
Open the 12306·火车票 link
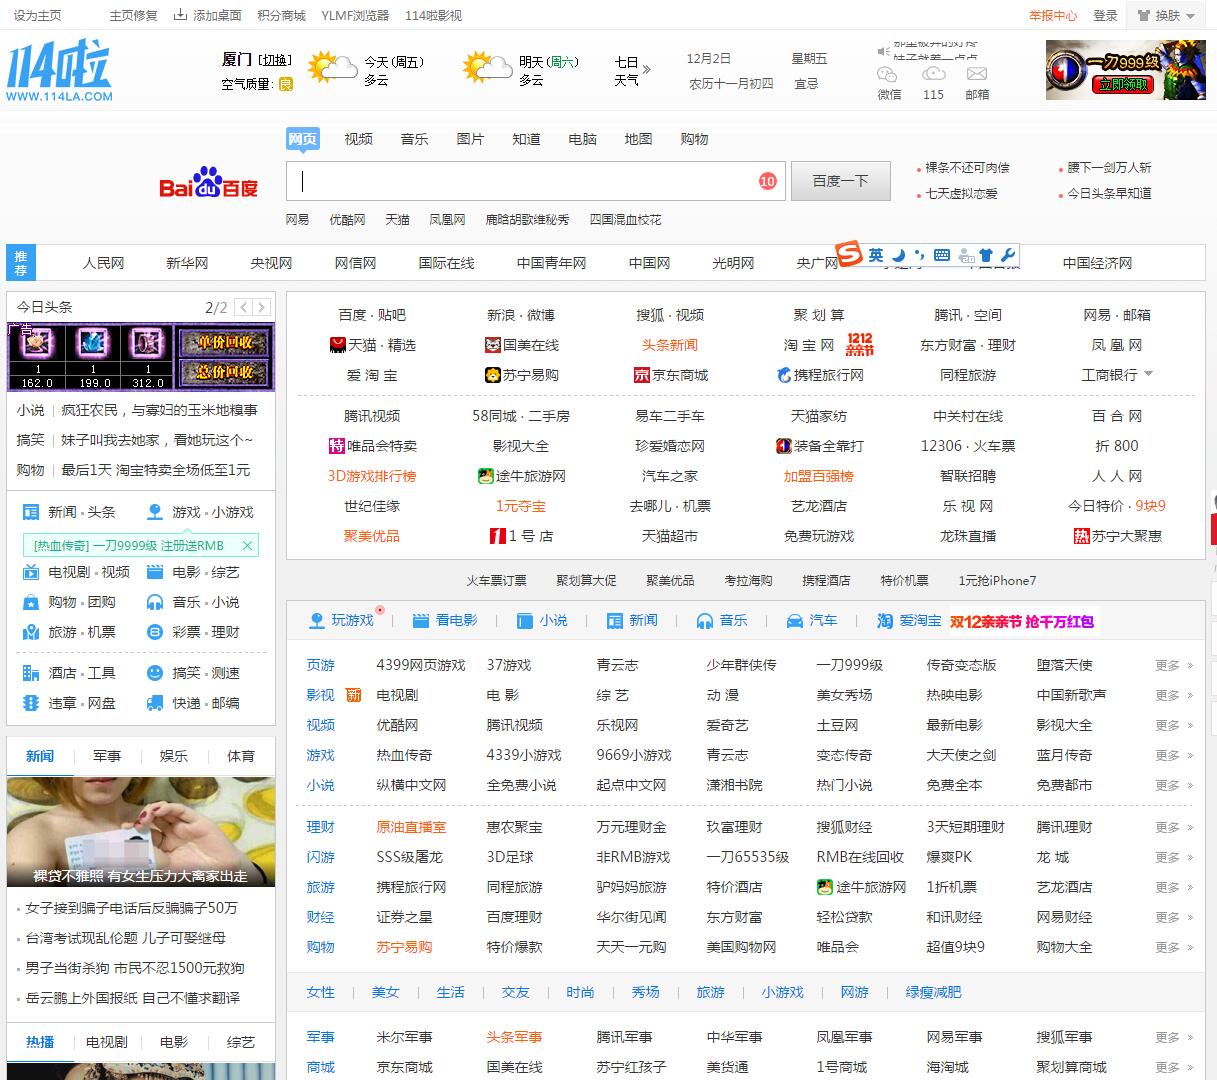tap(967, 446)
